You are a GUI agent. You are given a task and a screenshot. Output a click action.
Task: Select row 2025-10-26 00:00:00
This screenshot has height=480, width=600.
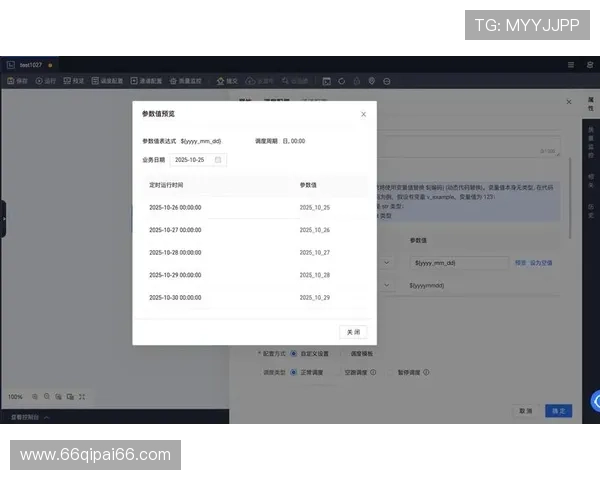(x=256, y=207)
